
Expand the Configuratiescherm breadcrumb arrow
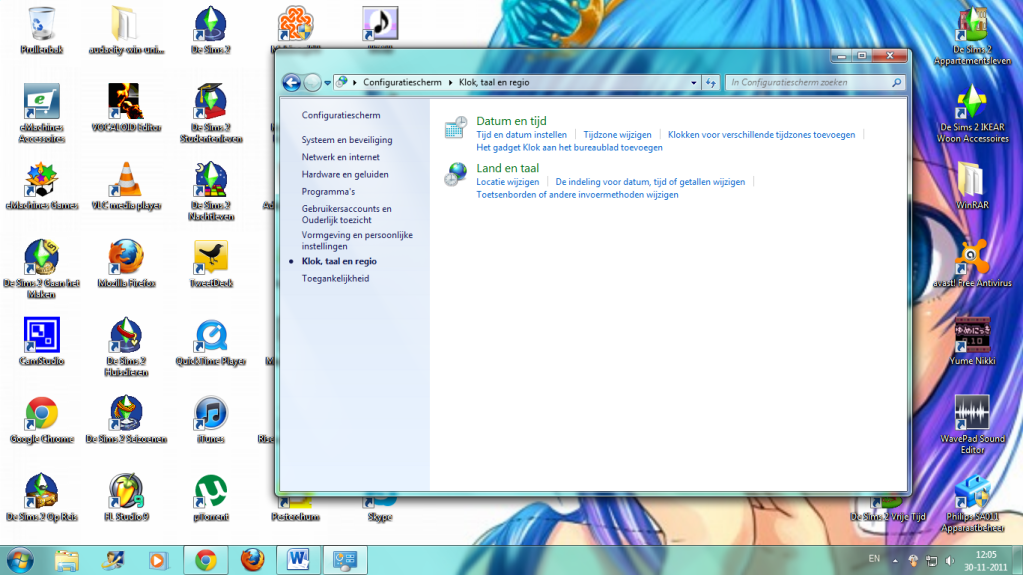click(450, 83)
